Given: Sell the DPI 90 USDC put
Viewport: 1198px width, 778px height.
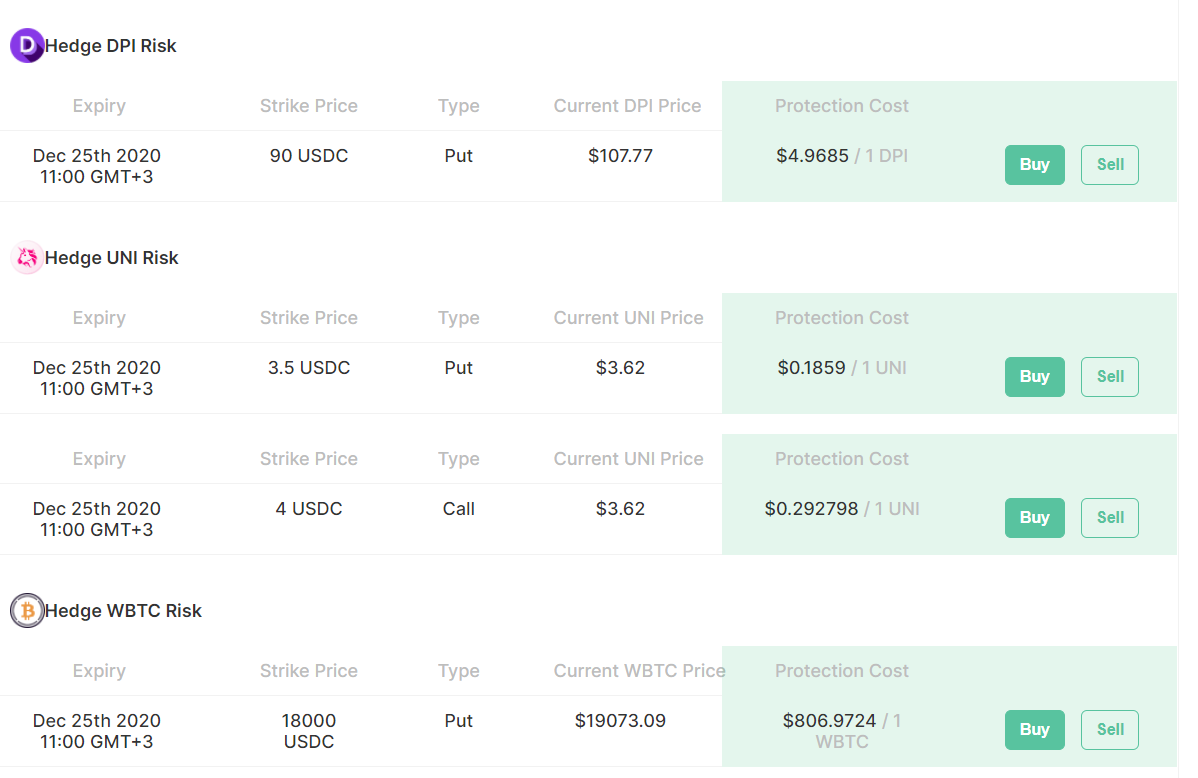Looking at the screenshot, I should pyautogui.click(x=1109, y=165).
